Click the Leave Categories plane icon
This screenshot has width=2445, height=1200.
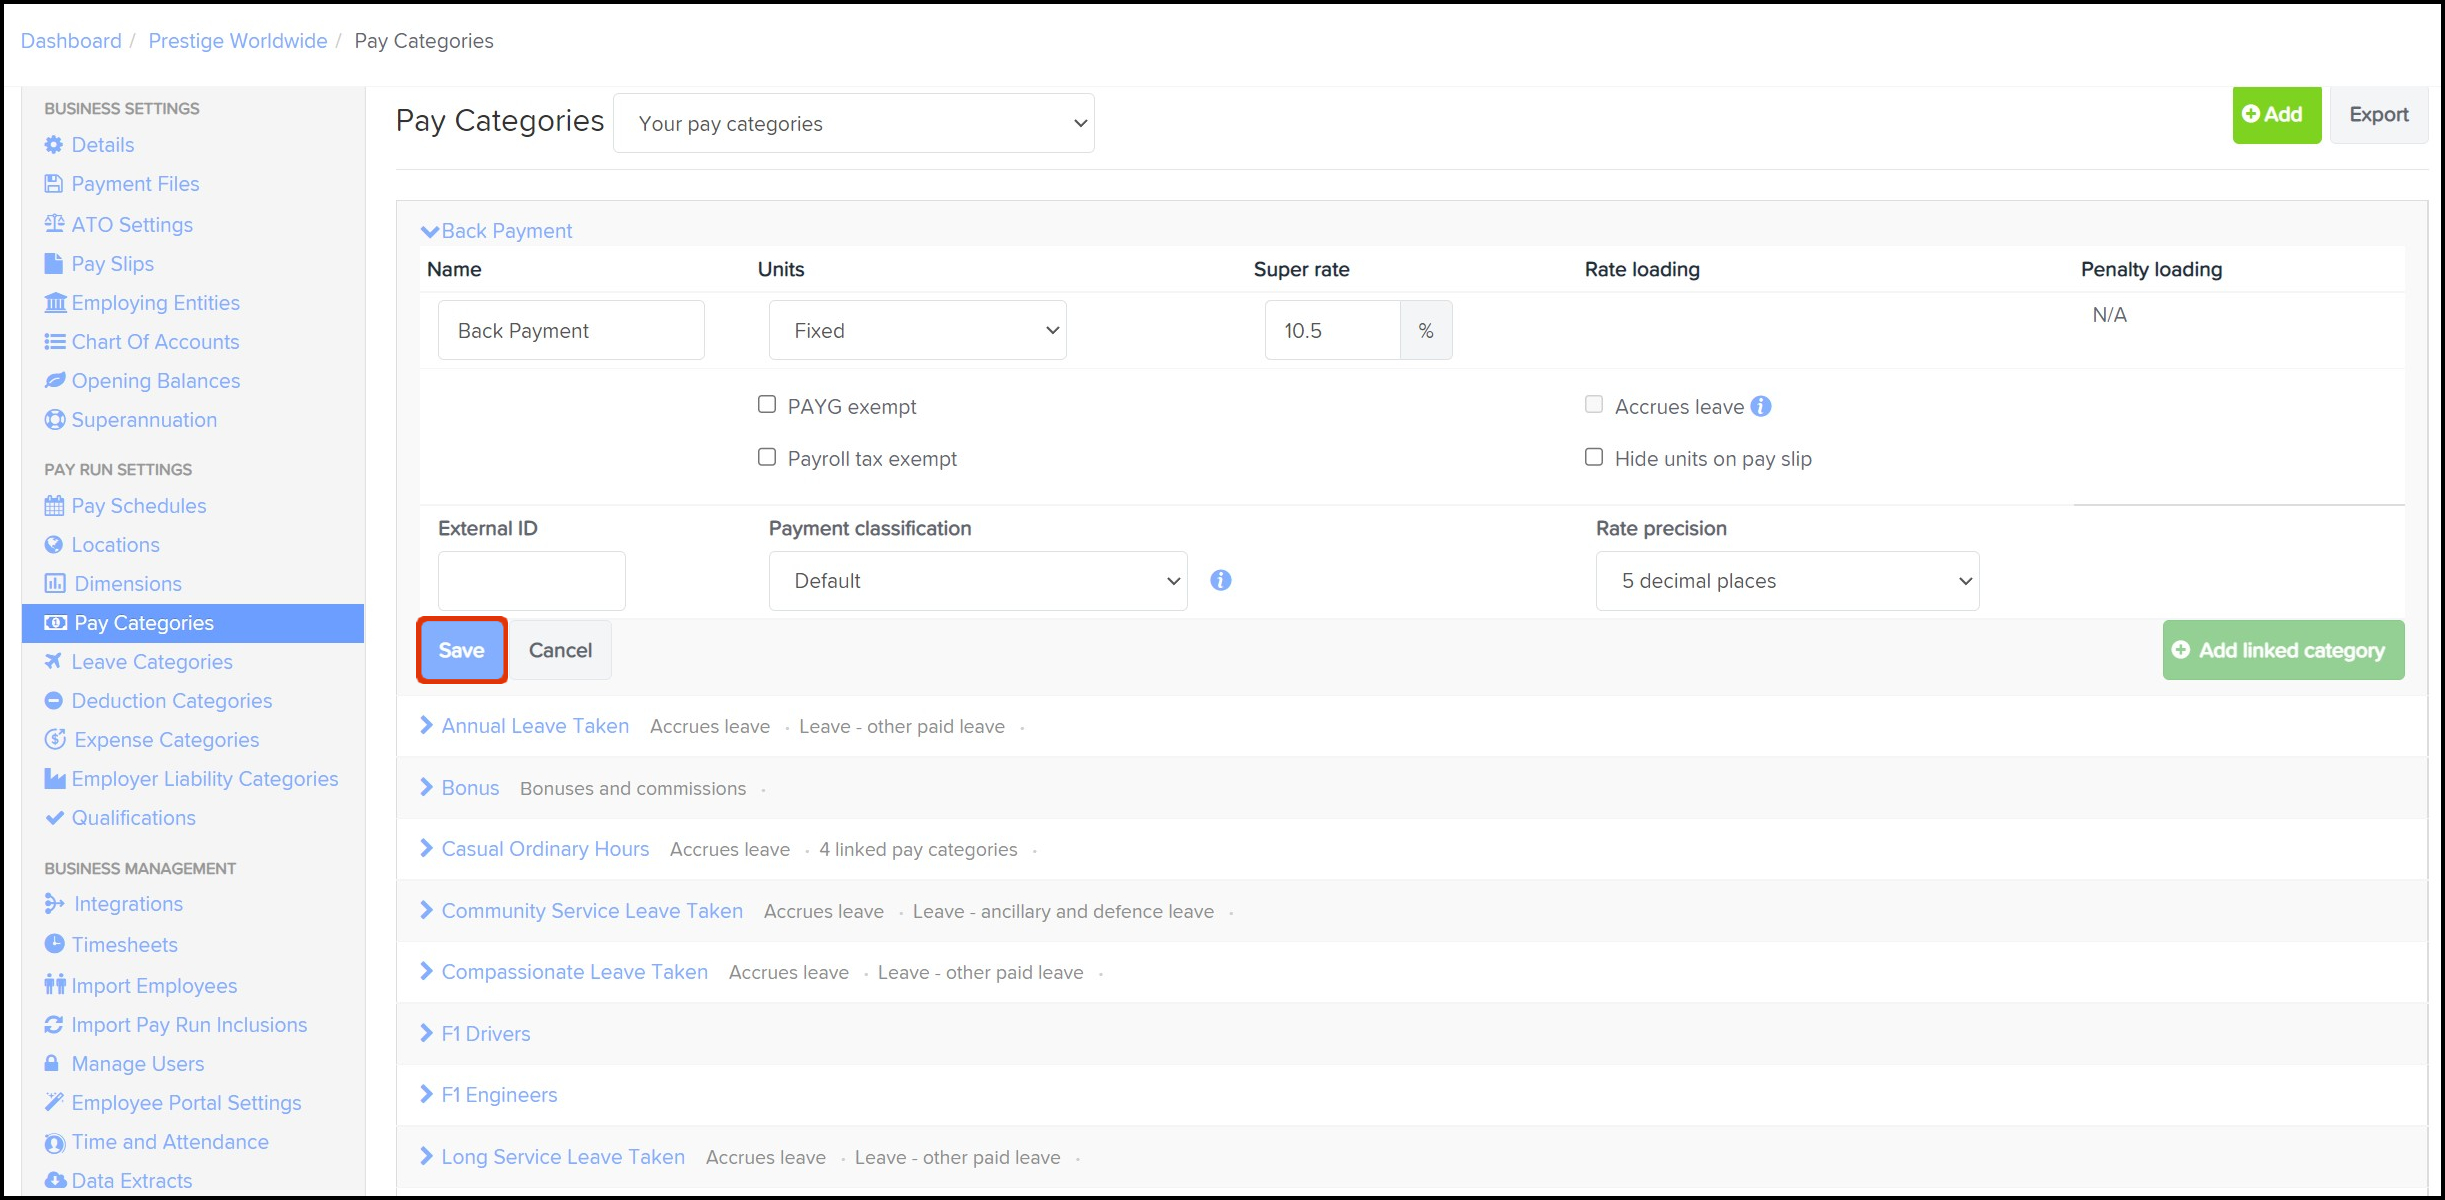pyautogui.click(x=54, y=662)
